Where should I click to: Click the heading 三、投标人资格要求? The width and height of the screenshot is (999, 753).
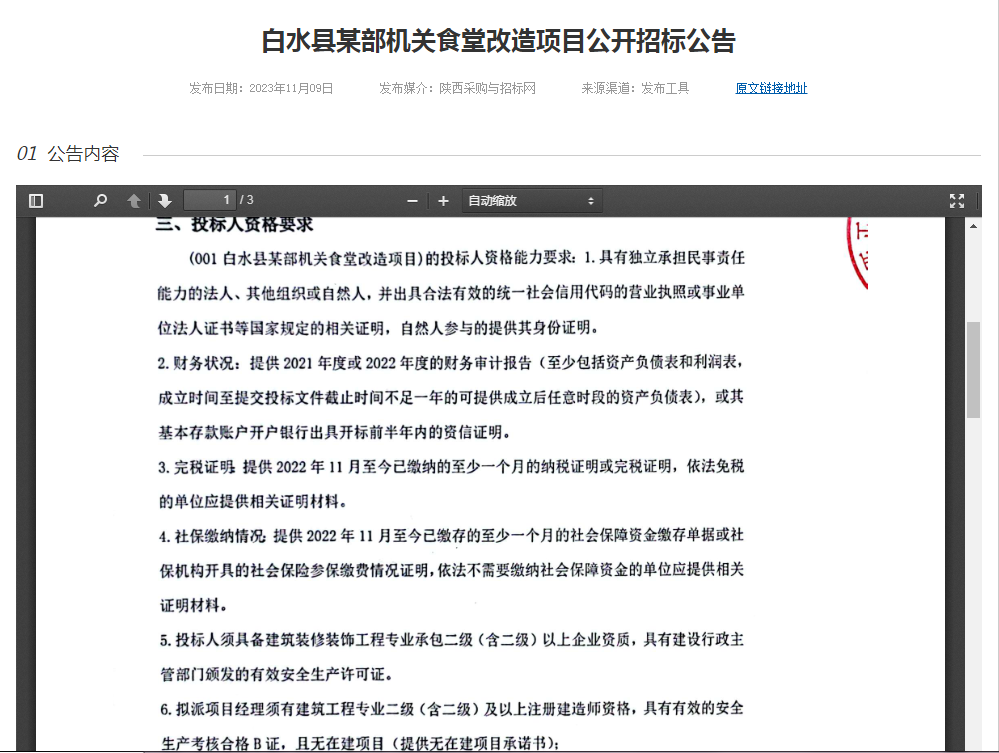point(234,224)
